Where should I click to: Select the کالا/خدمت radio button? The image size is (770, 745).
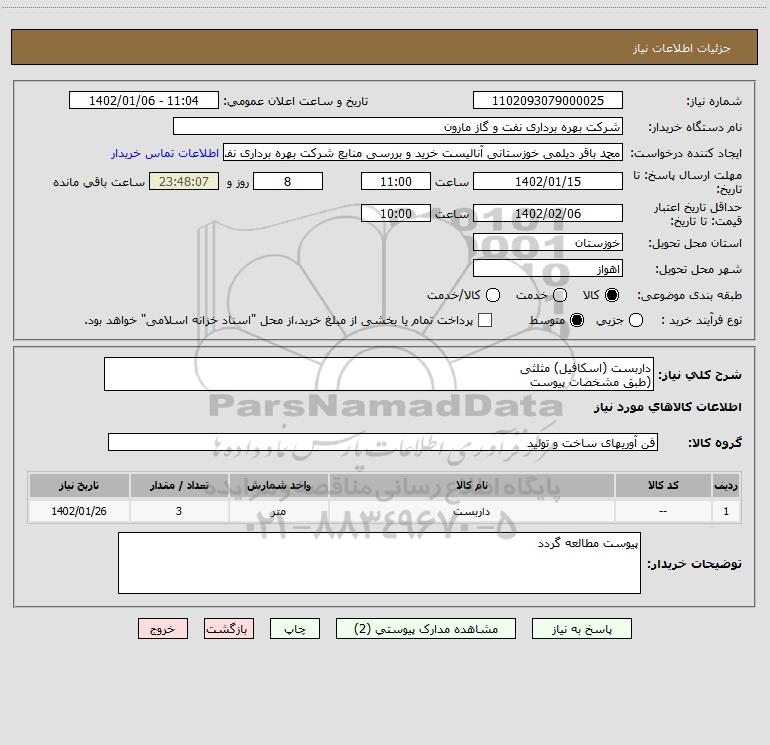493,295
